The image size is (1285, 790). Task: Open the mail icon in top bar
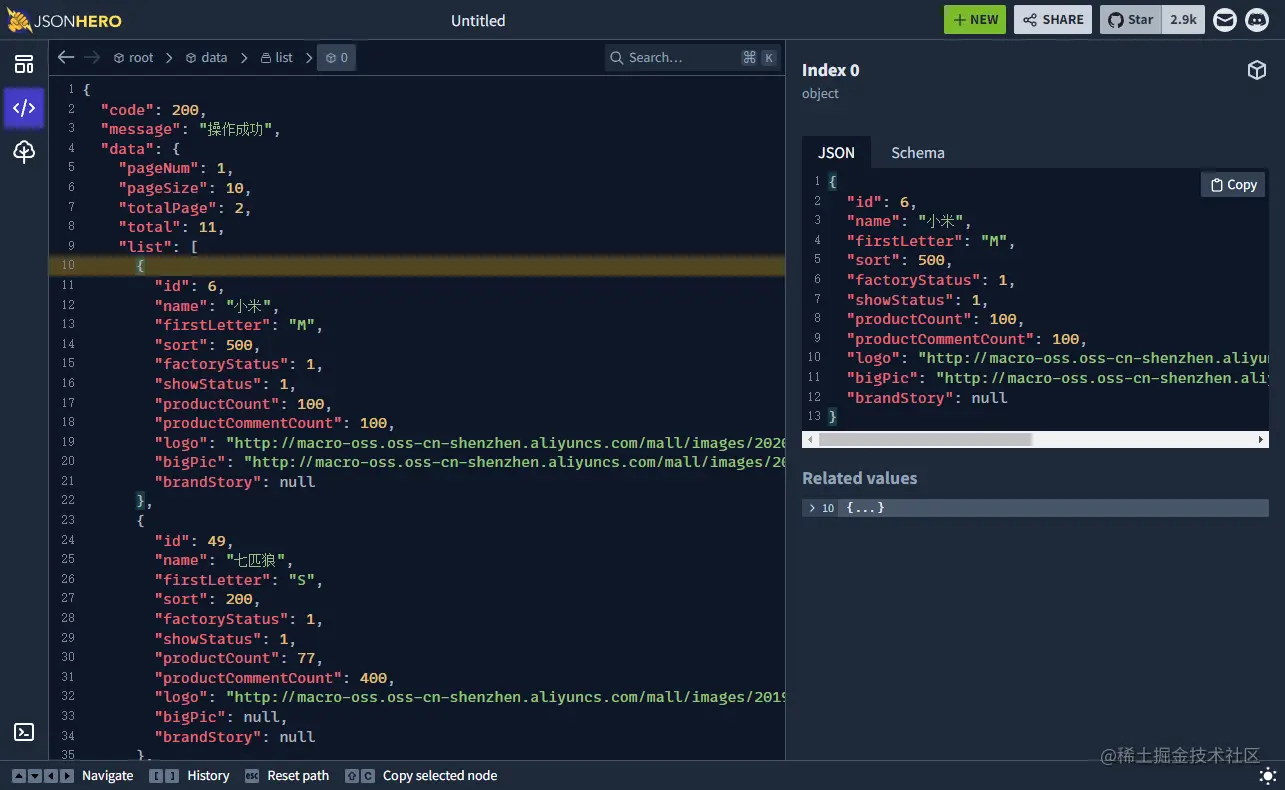tap(1224, 19)
